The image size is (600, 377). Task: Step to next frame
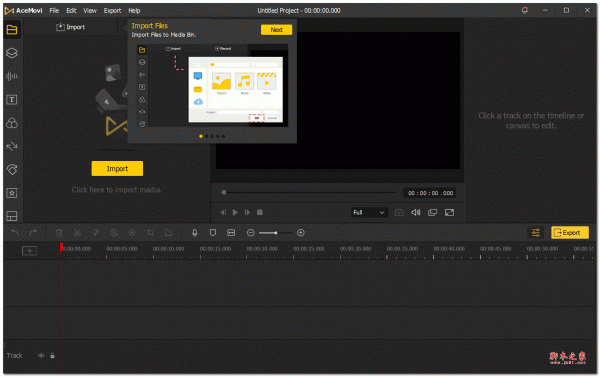coord(247,212)
